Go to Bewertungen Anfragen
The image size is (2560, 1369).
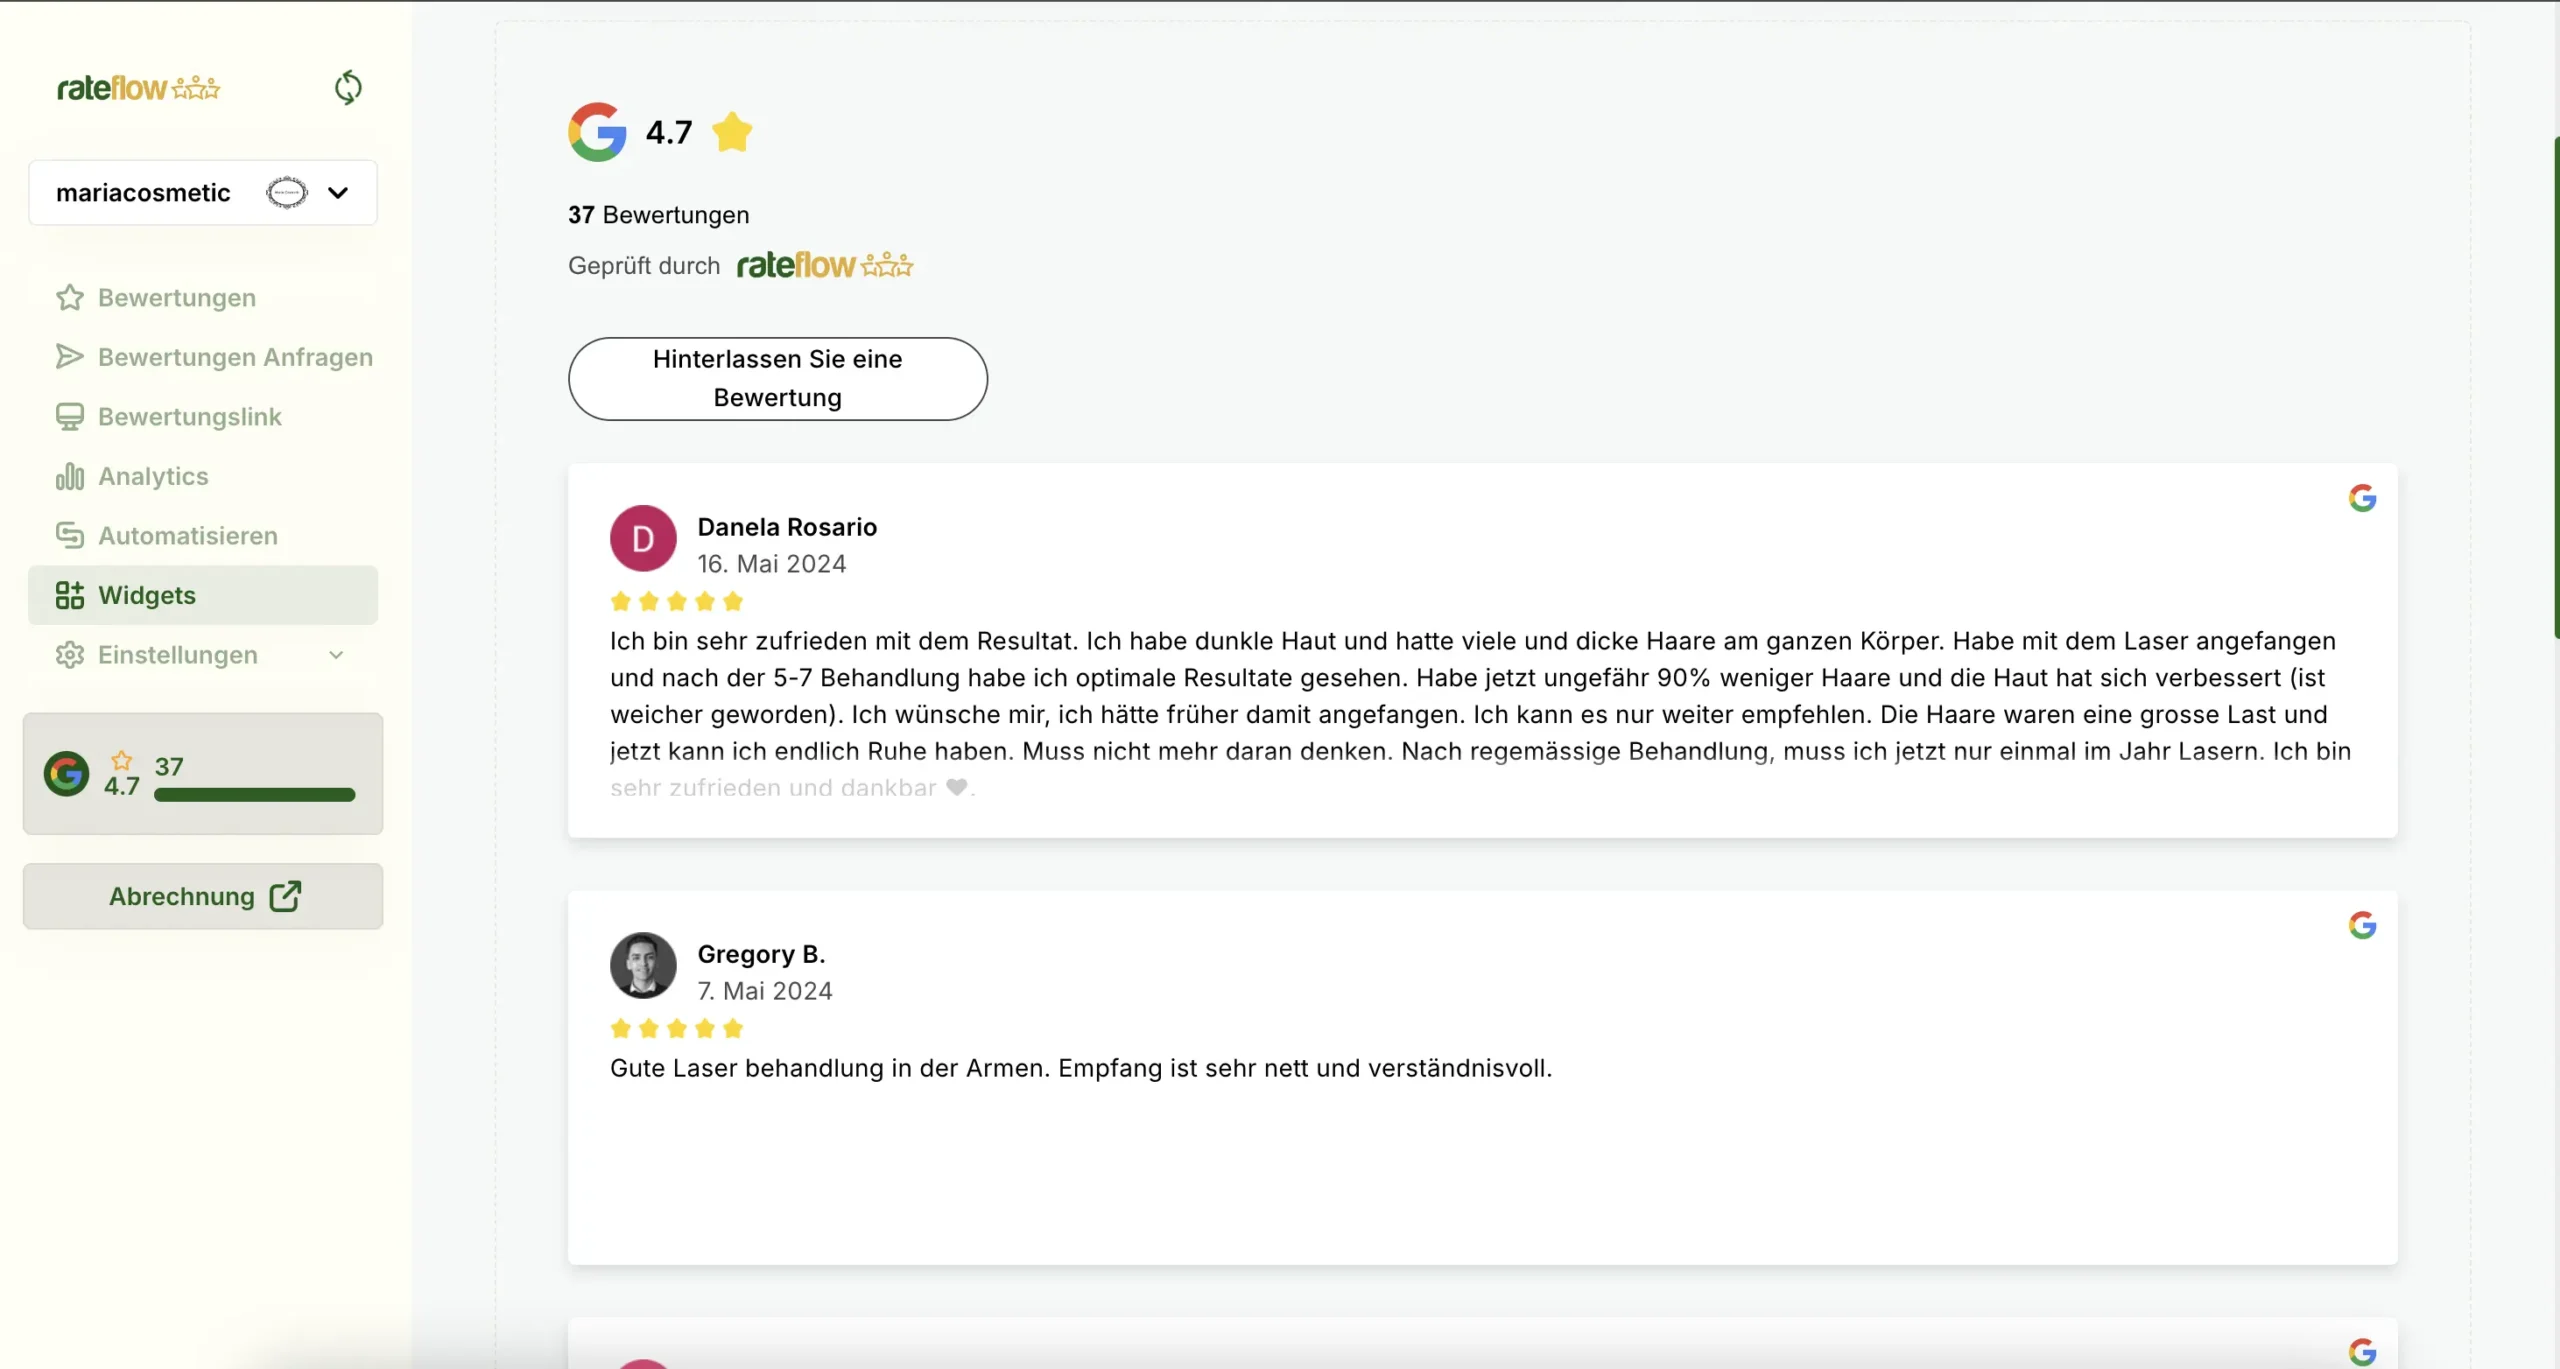(x=234, y=357)
